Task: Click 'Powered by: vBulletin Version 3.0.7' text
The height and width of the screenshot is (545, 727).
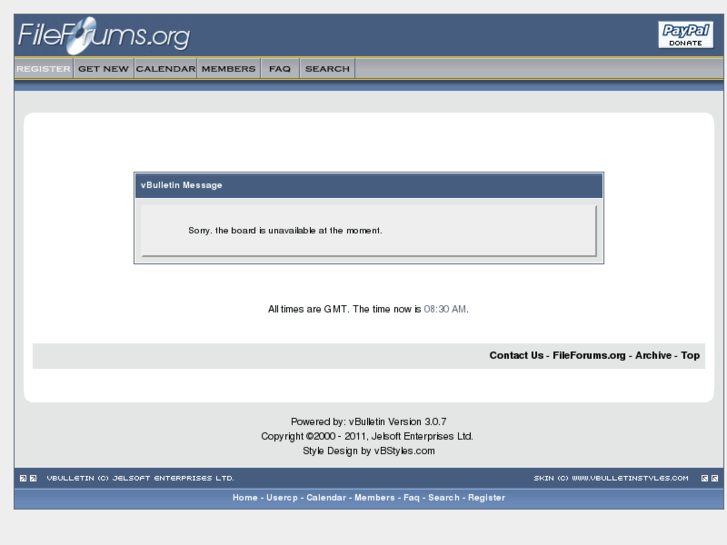Action: point(369,422)
